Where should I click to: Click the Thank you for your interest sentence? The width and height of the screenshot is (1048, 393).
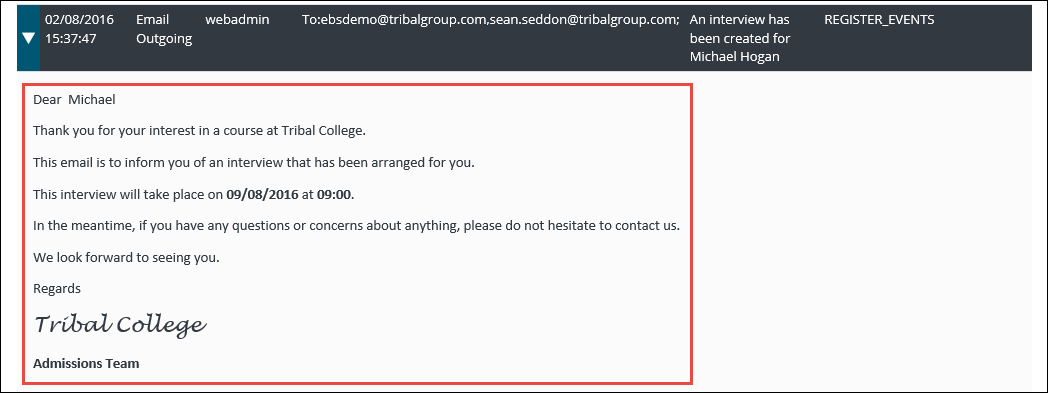coord(199,131)
